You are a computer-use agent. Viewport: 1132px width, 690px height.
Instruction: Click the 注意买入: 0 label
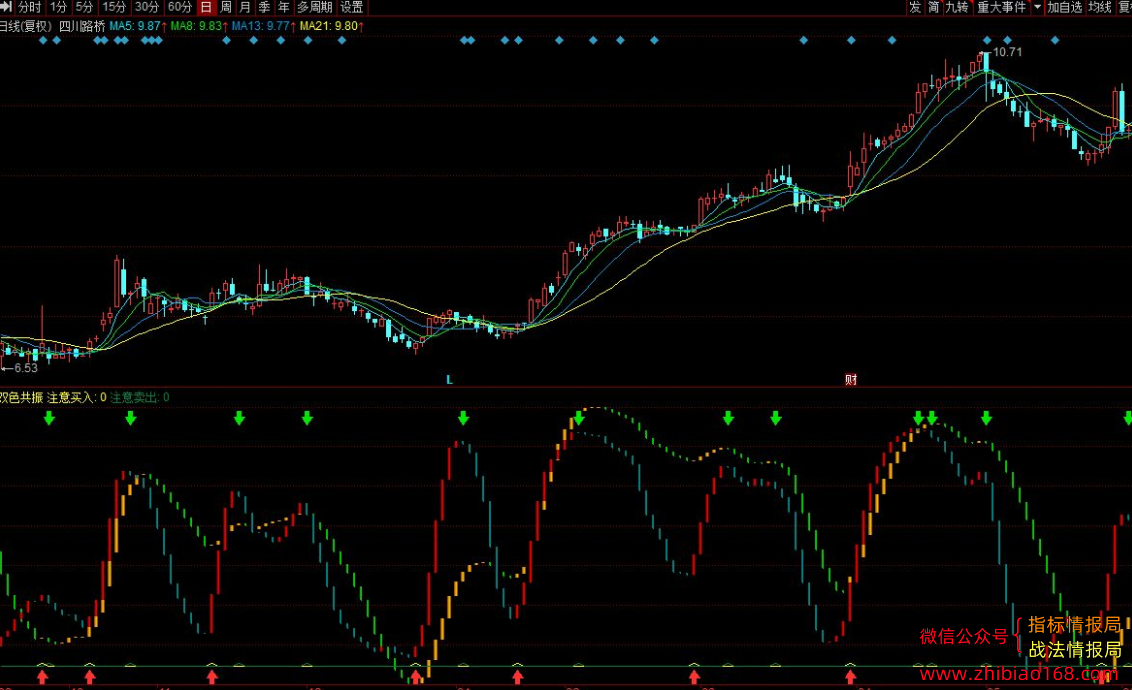(77, 398)
